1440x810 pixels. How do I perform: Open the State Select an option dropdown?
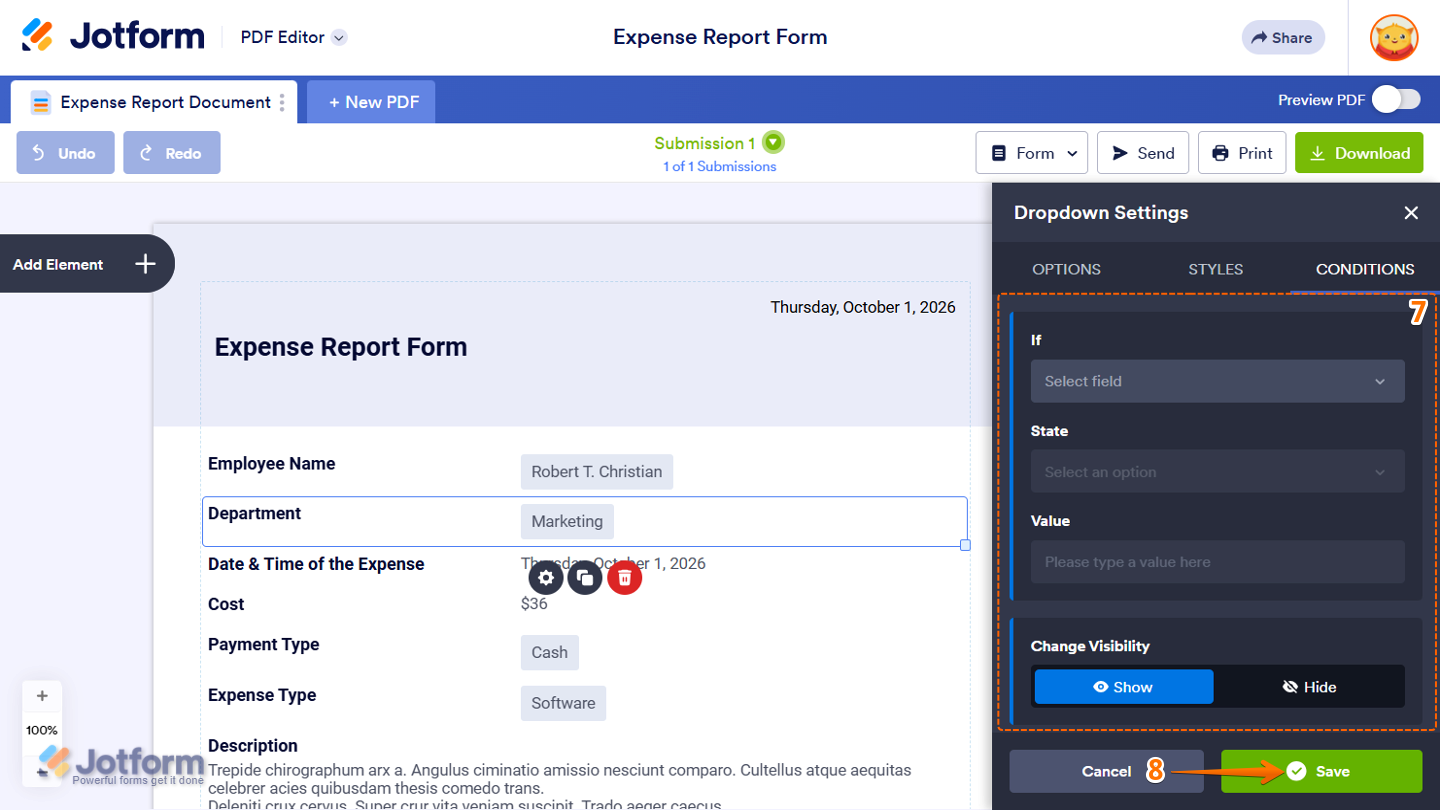[x=1217, y=472]
